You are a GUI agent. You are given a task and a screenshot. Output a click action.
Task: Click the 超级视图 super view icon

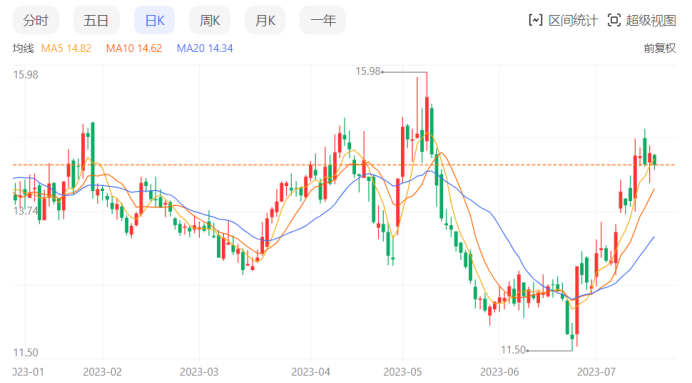coord(614,20)
